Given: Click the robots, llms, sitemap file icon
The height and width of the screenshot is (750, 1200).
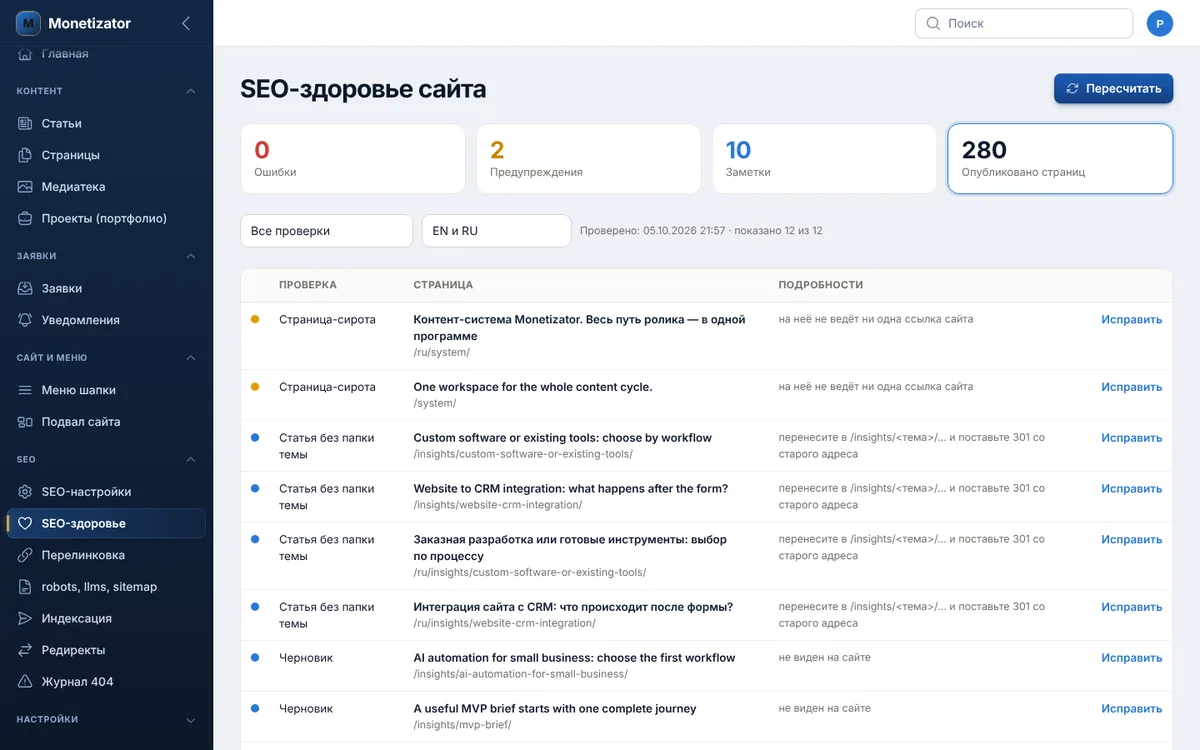Looking at the screenshot, I should 25,587.
